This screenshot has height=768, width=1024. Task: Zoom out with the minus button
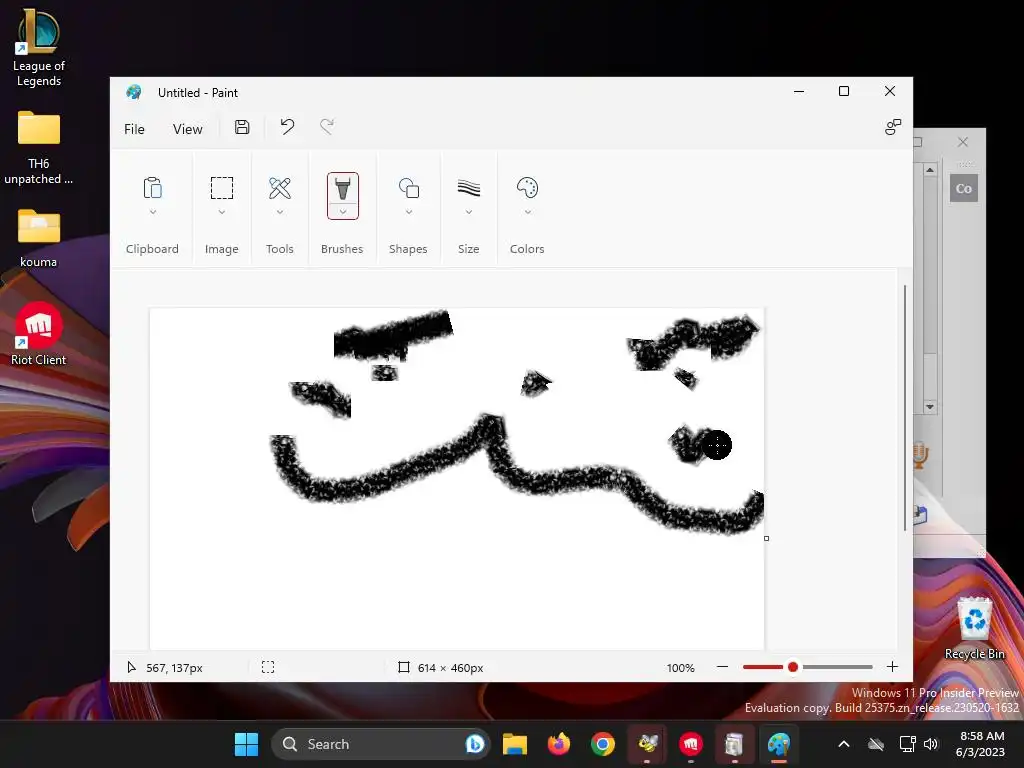pyautogui.click(x=722, y=667)
